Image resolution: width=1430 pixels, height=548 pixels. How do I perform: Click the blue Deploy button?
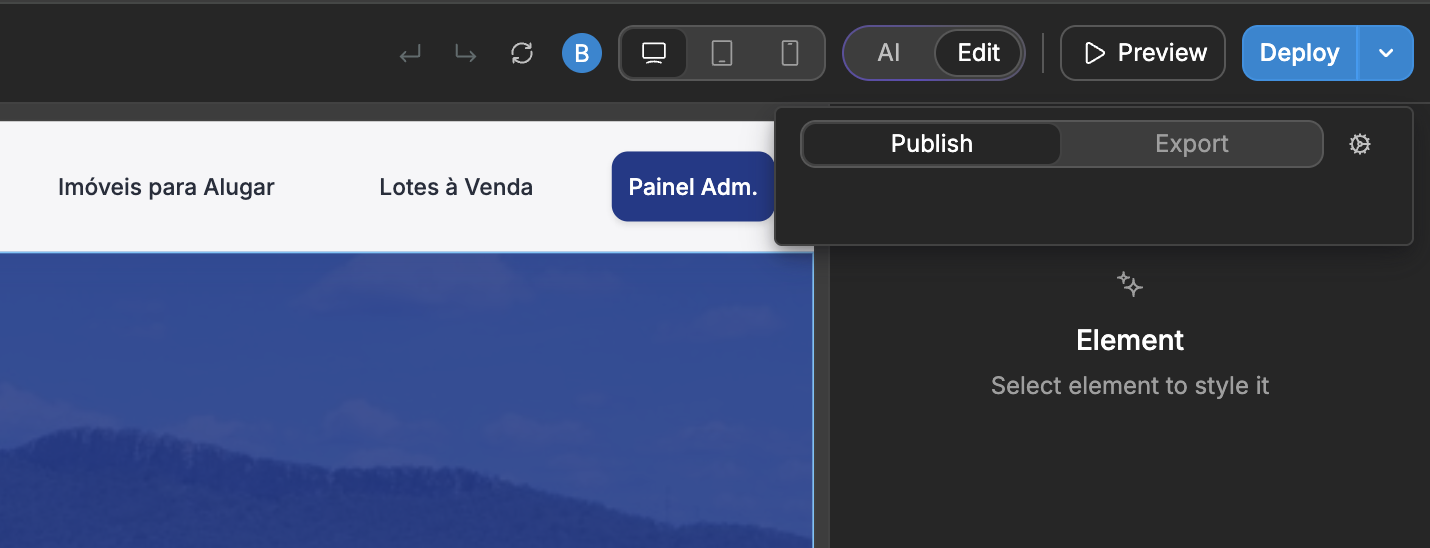point(1299,53)
